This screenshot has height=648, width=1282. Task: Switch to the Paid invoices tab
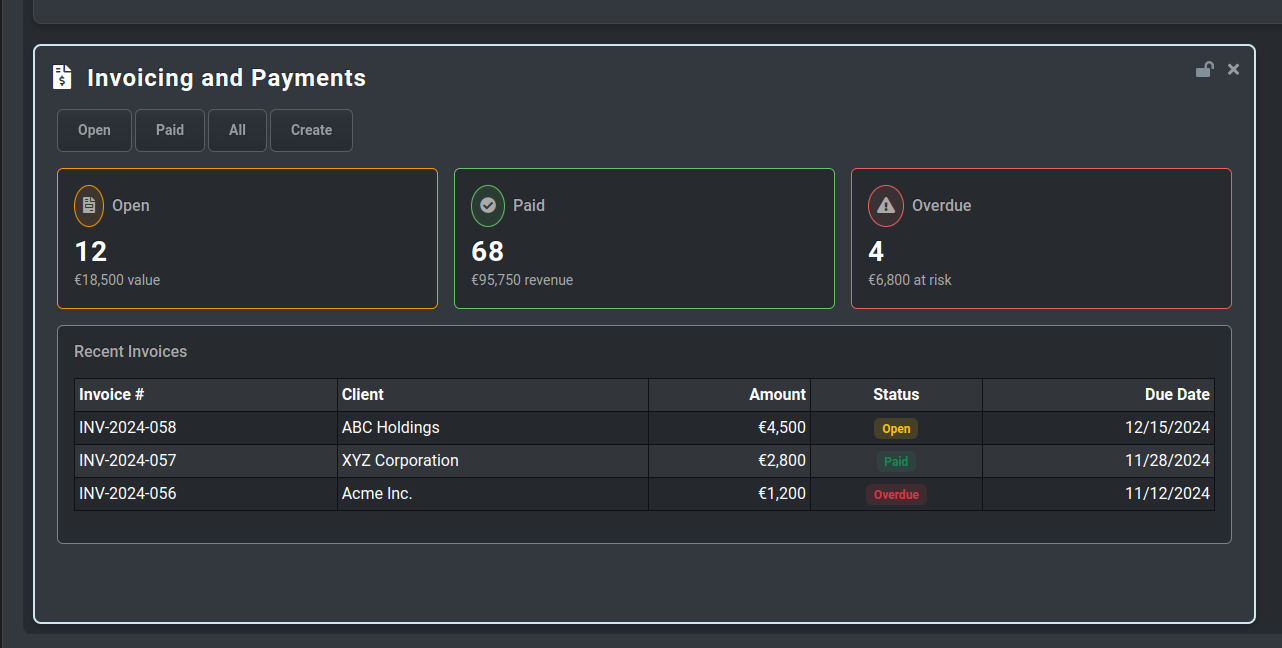click(170, 130)
